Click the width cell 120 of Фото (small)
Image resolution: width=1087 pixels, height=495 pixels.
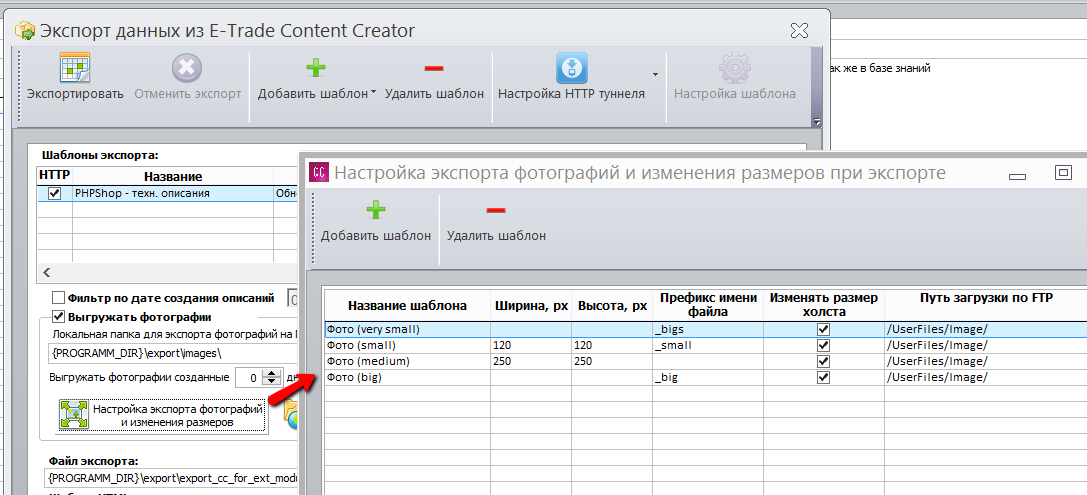pos(530,345)
